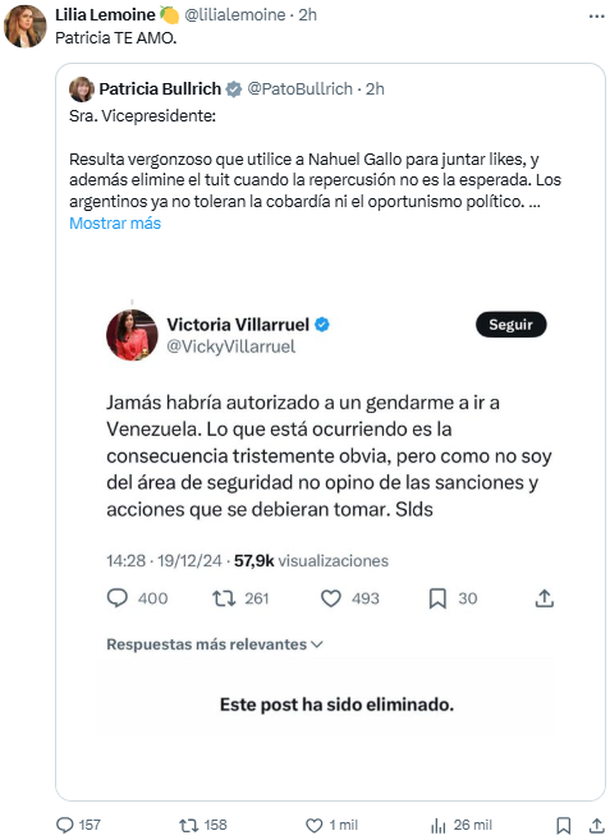Click the bookmark icon showing 30

(437, 598)
